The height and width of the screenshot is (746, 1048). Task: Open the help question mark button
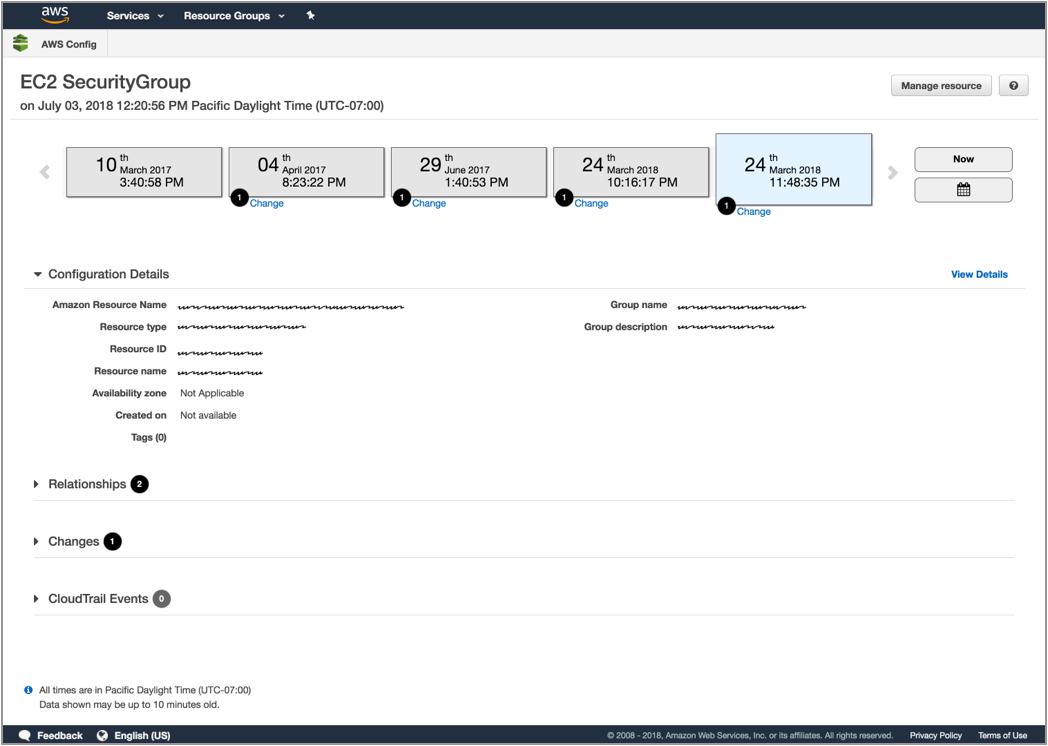[1013, 86]
